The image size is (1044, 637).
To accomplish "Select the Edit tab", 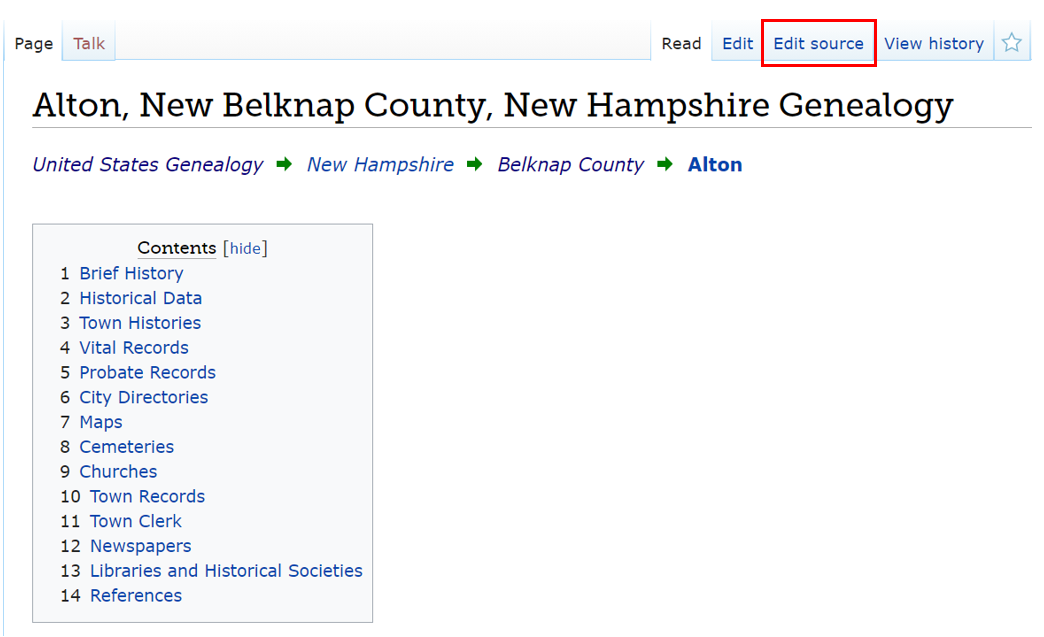I will (737, 44).
